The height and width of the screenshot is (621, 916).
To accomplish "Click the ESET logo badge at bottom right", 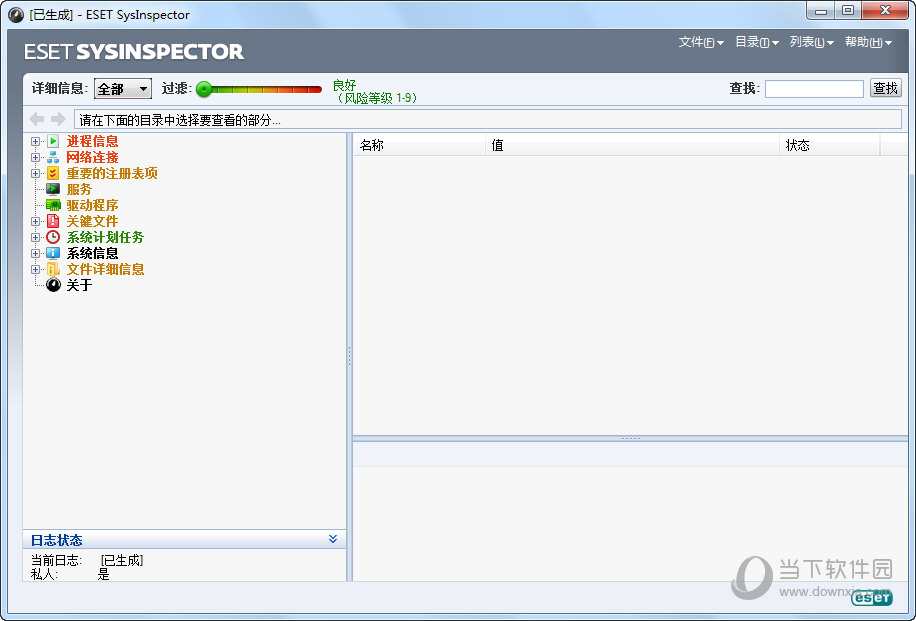I will [872, 598].
